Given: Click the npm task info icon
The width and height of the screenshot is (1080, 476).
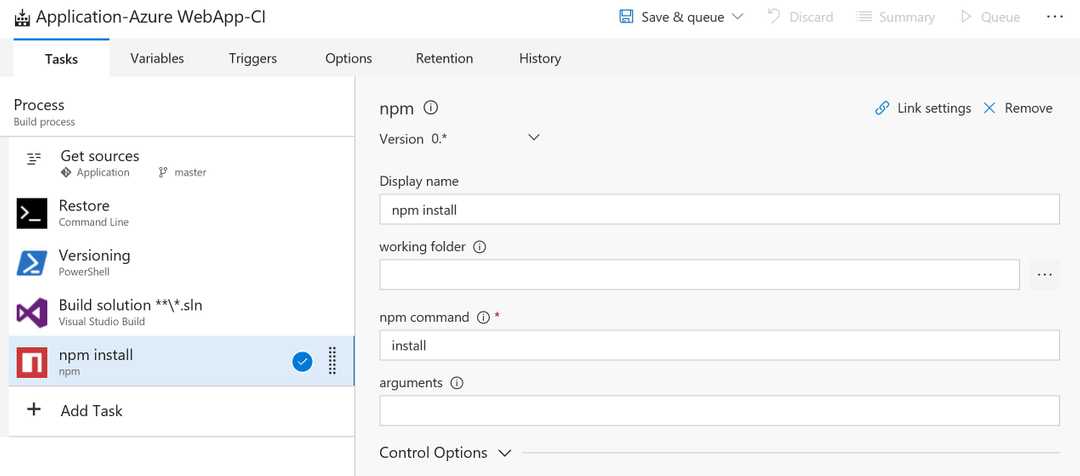Looking at the screenshot, I should pyautogui.click(x=431, y=108).
